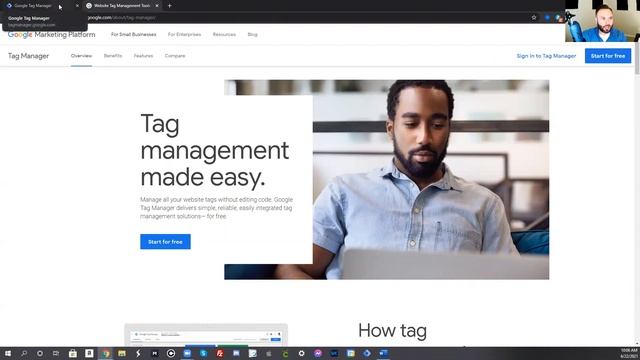The image size is (640, 360).
Task: Open the For Small Businesses menu
Action: tap(133, 35)
